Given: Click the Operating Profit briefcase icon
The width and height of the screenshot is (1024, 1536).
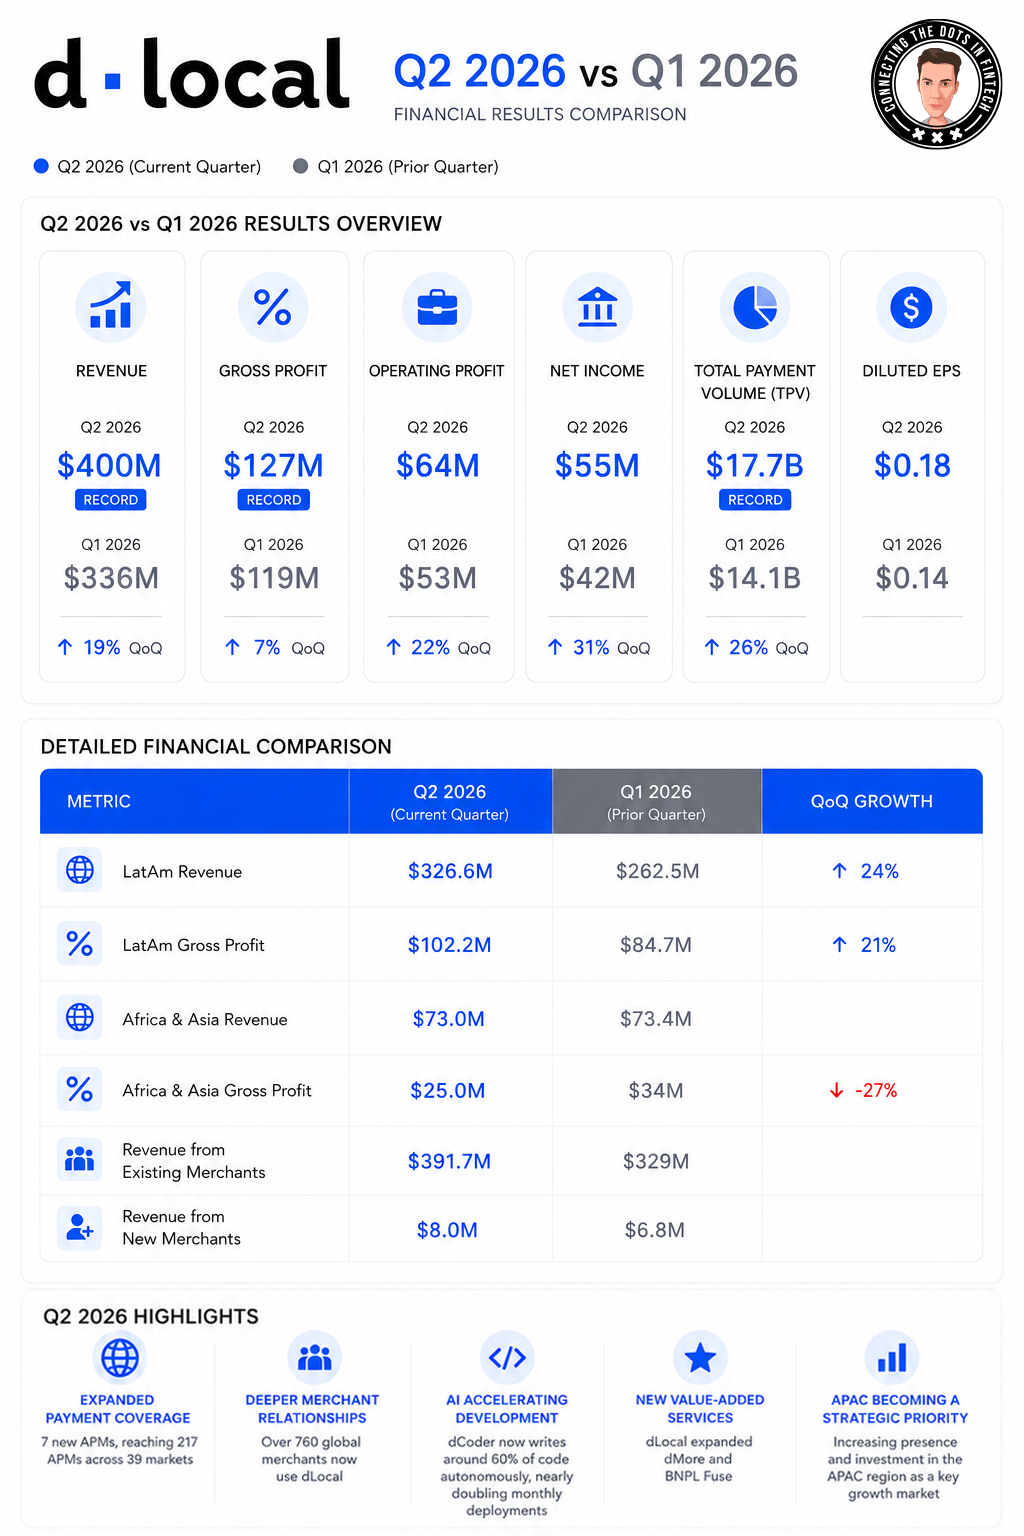Looking at the screenshot, I should 437,306.
